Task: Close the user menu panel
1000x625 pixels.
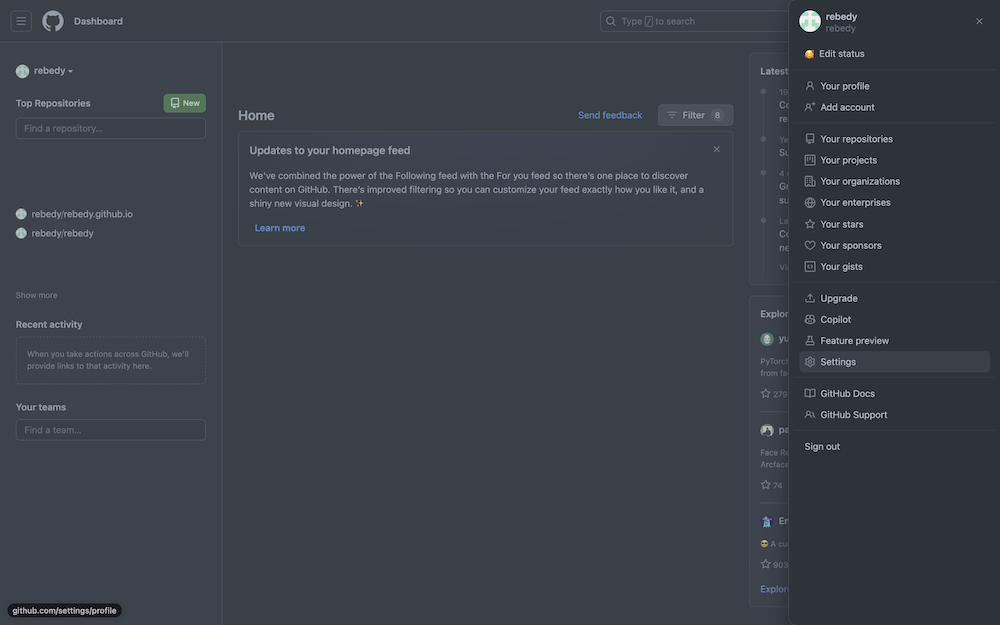Action: 979,21
